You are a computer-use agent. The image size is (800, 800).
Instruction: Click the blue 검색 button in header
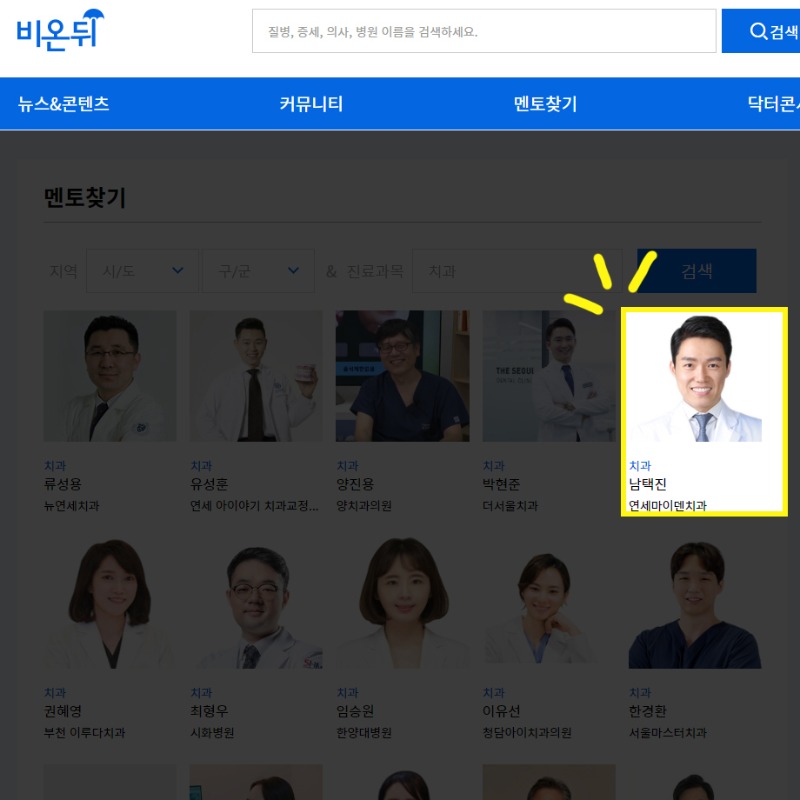coord(761,31)
